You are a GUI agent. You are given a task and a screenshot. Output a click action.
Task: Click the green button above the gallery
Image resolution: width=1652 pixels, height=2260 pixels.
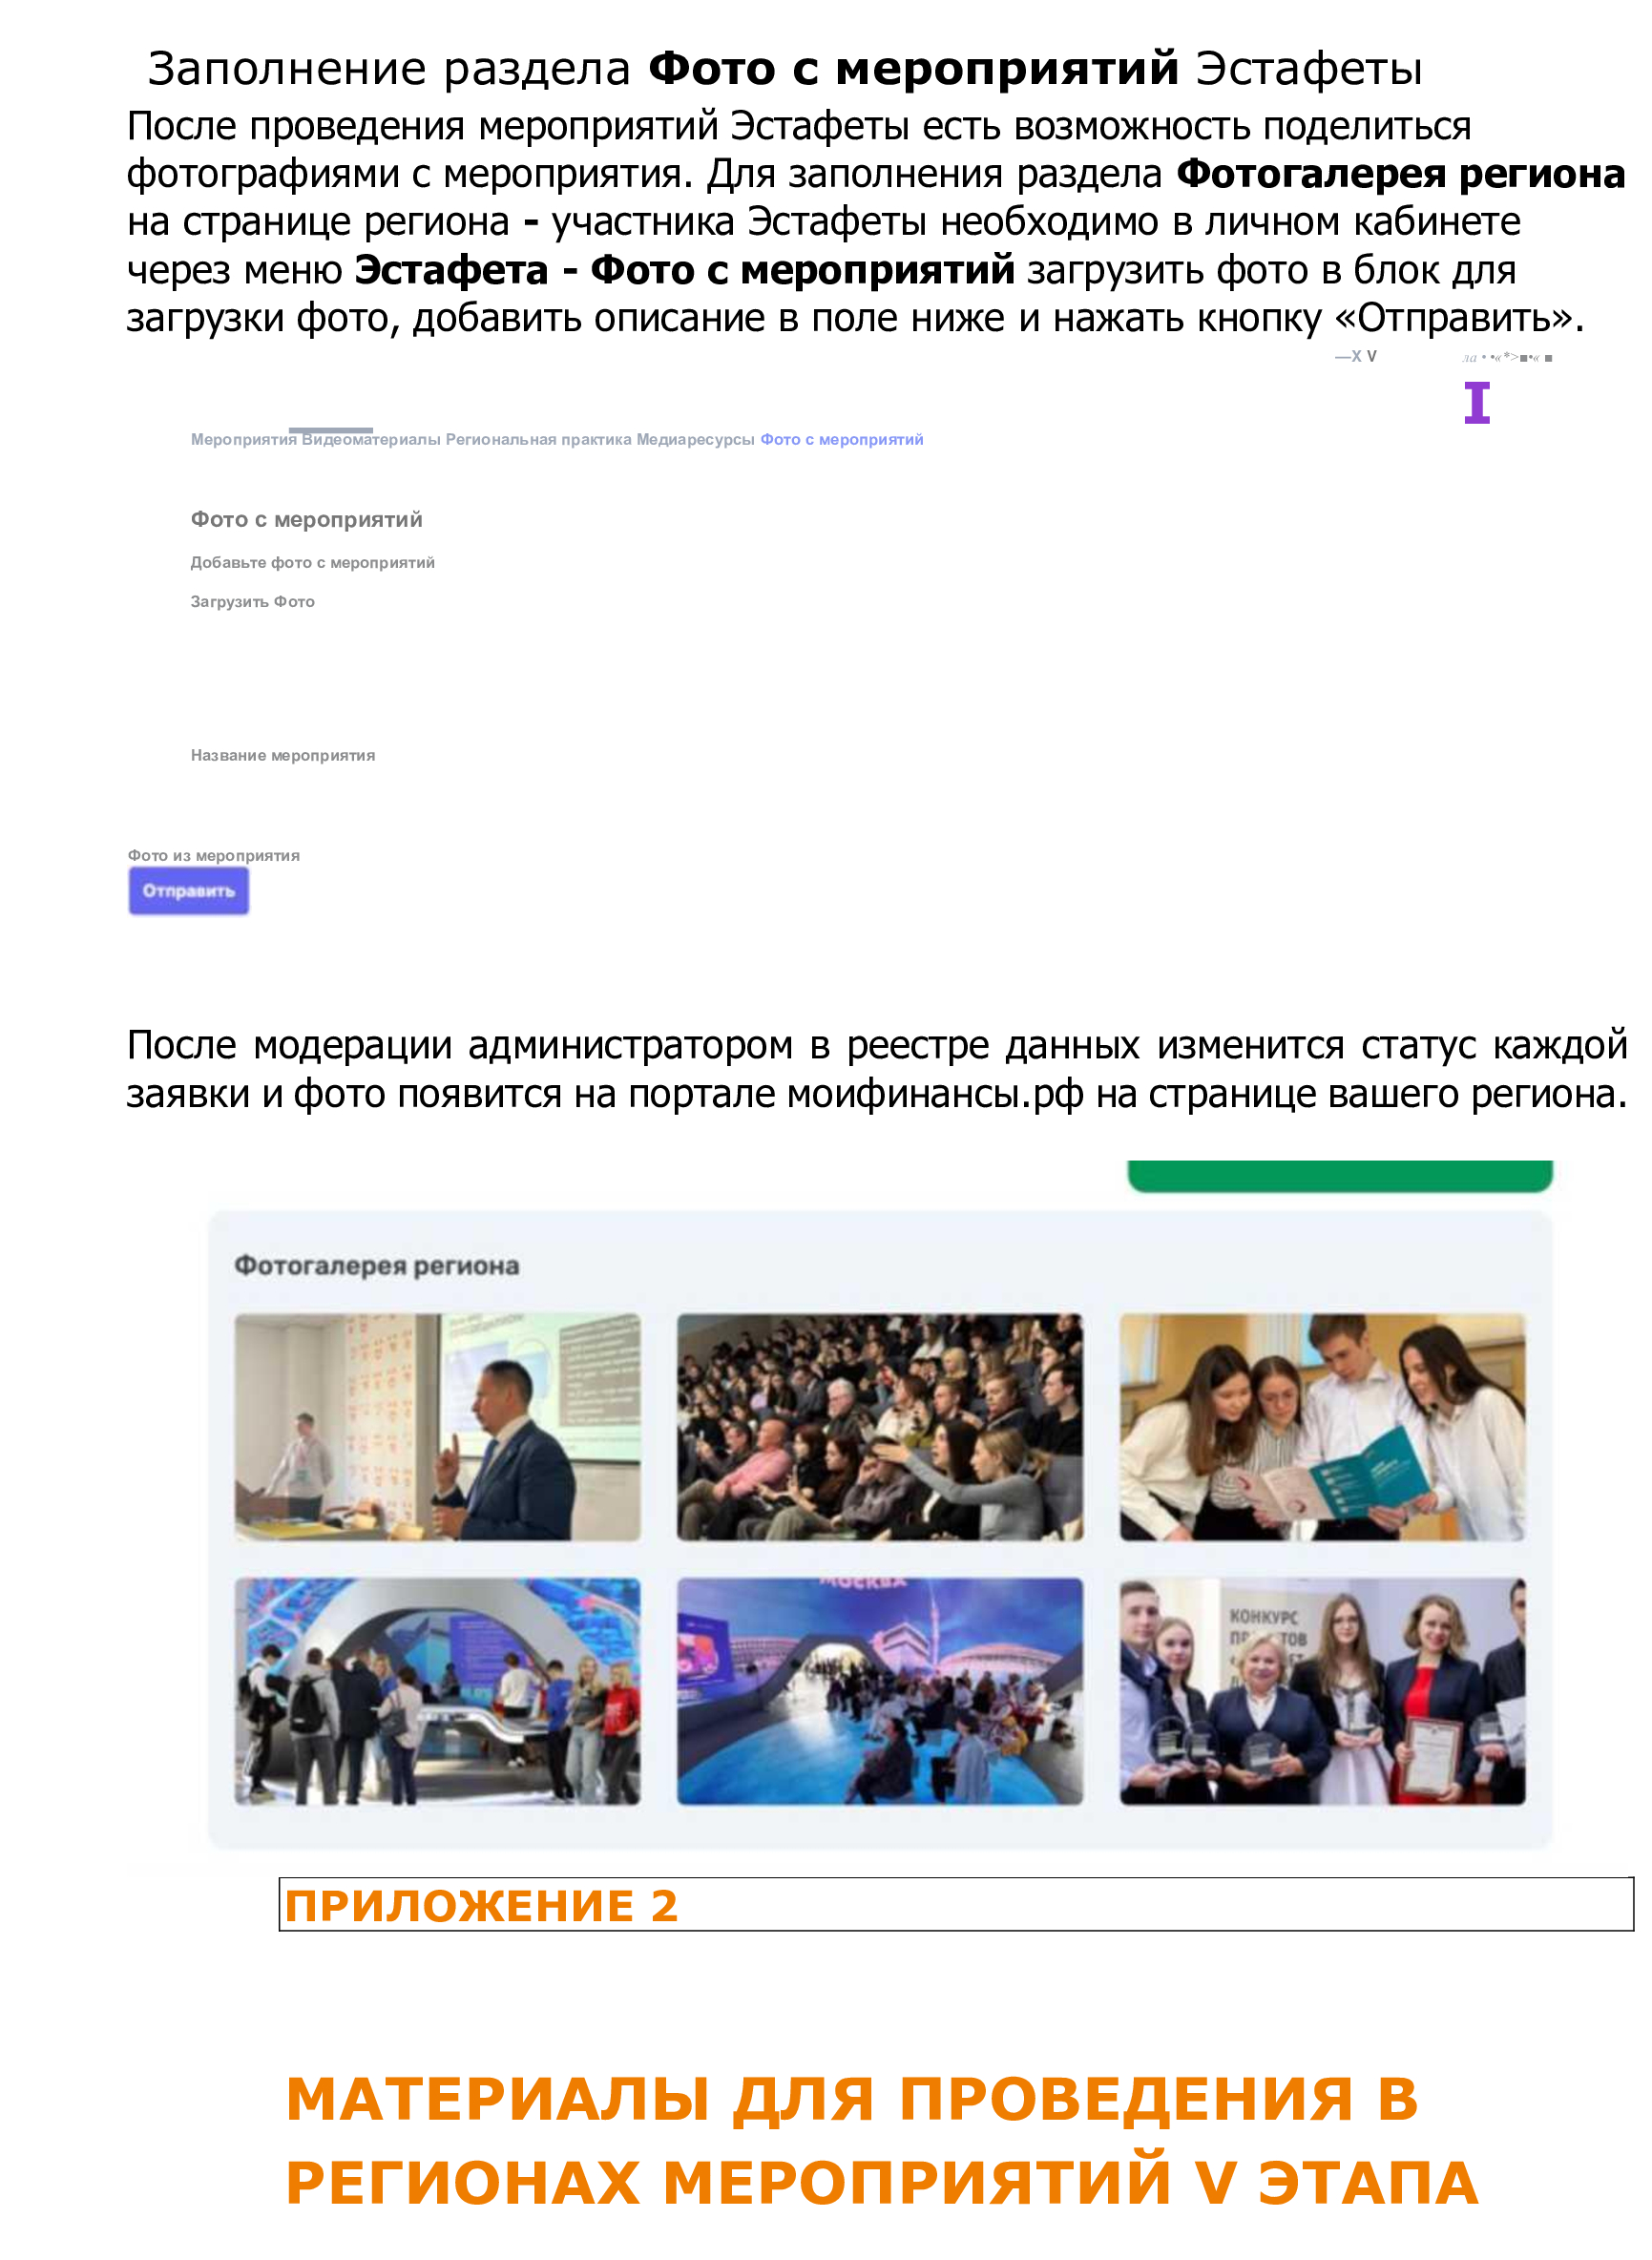click(1340, 1176)
